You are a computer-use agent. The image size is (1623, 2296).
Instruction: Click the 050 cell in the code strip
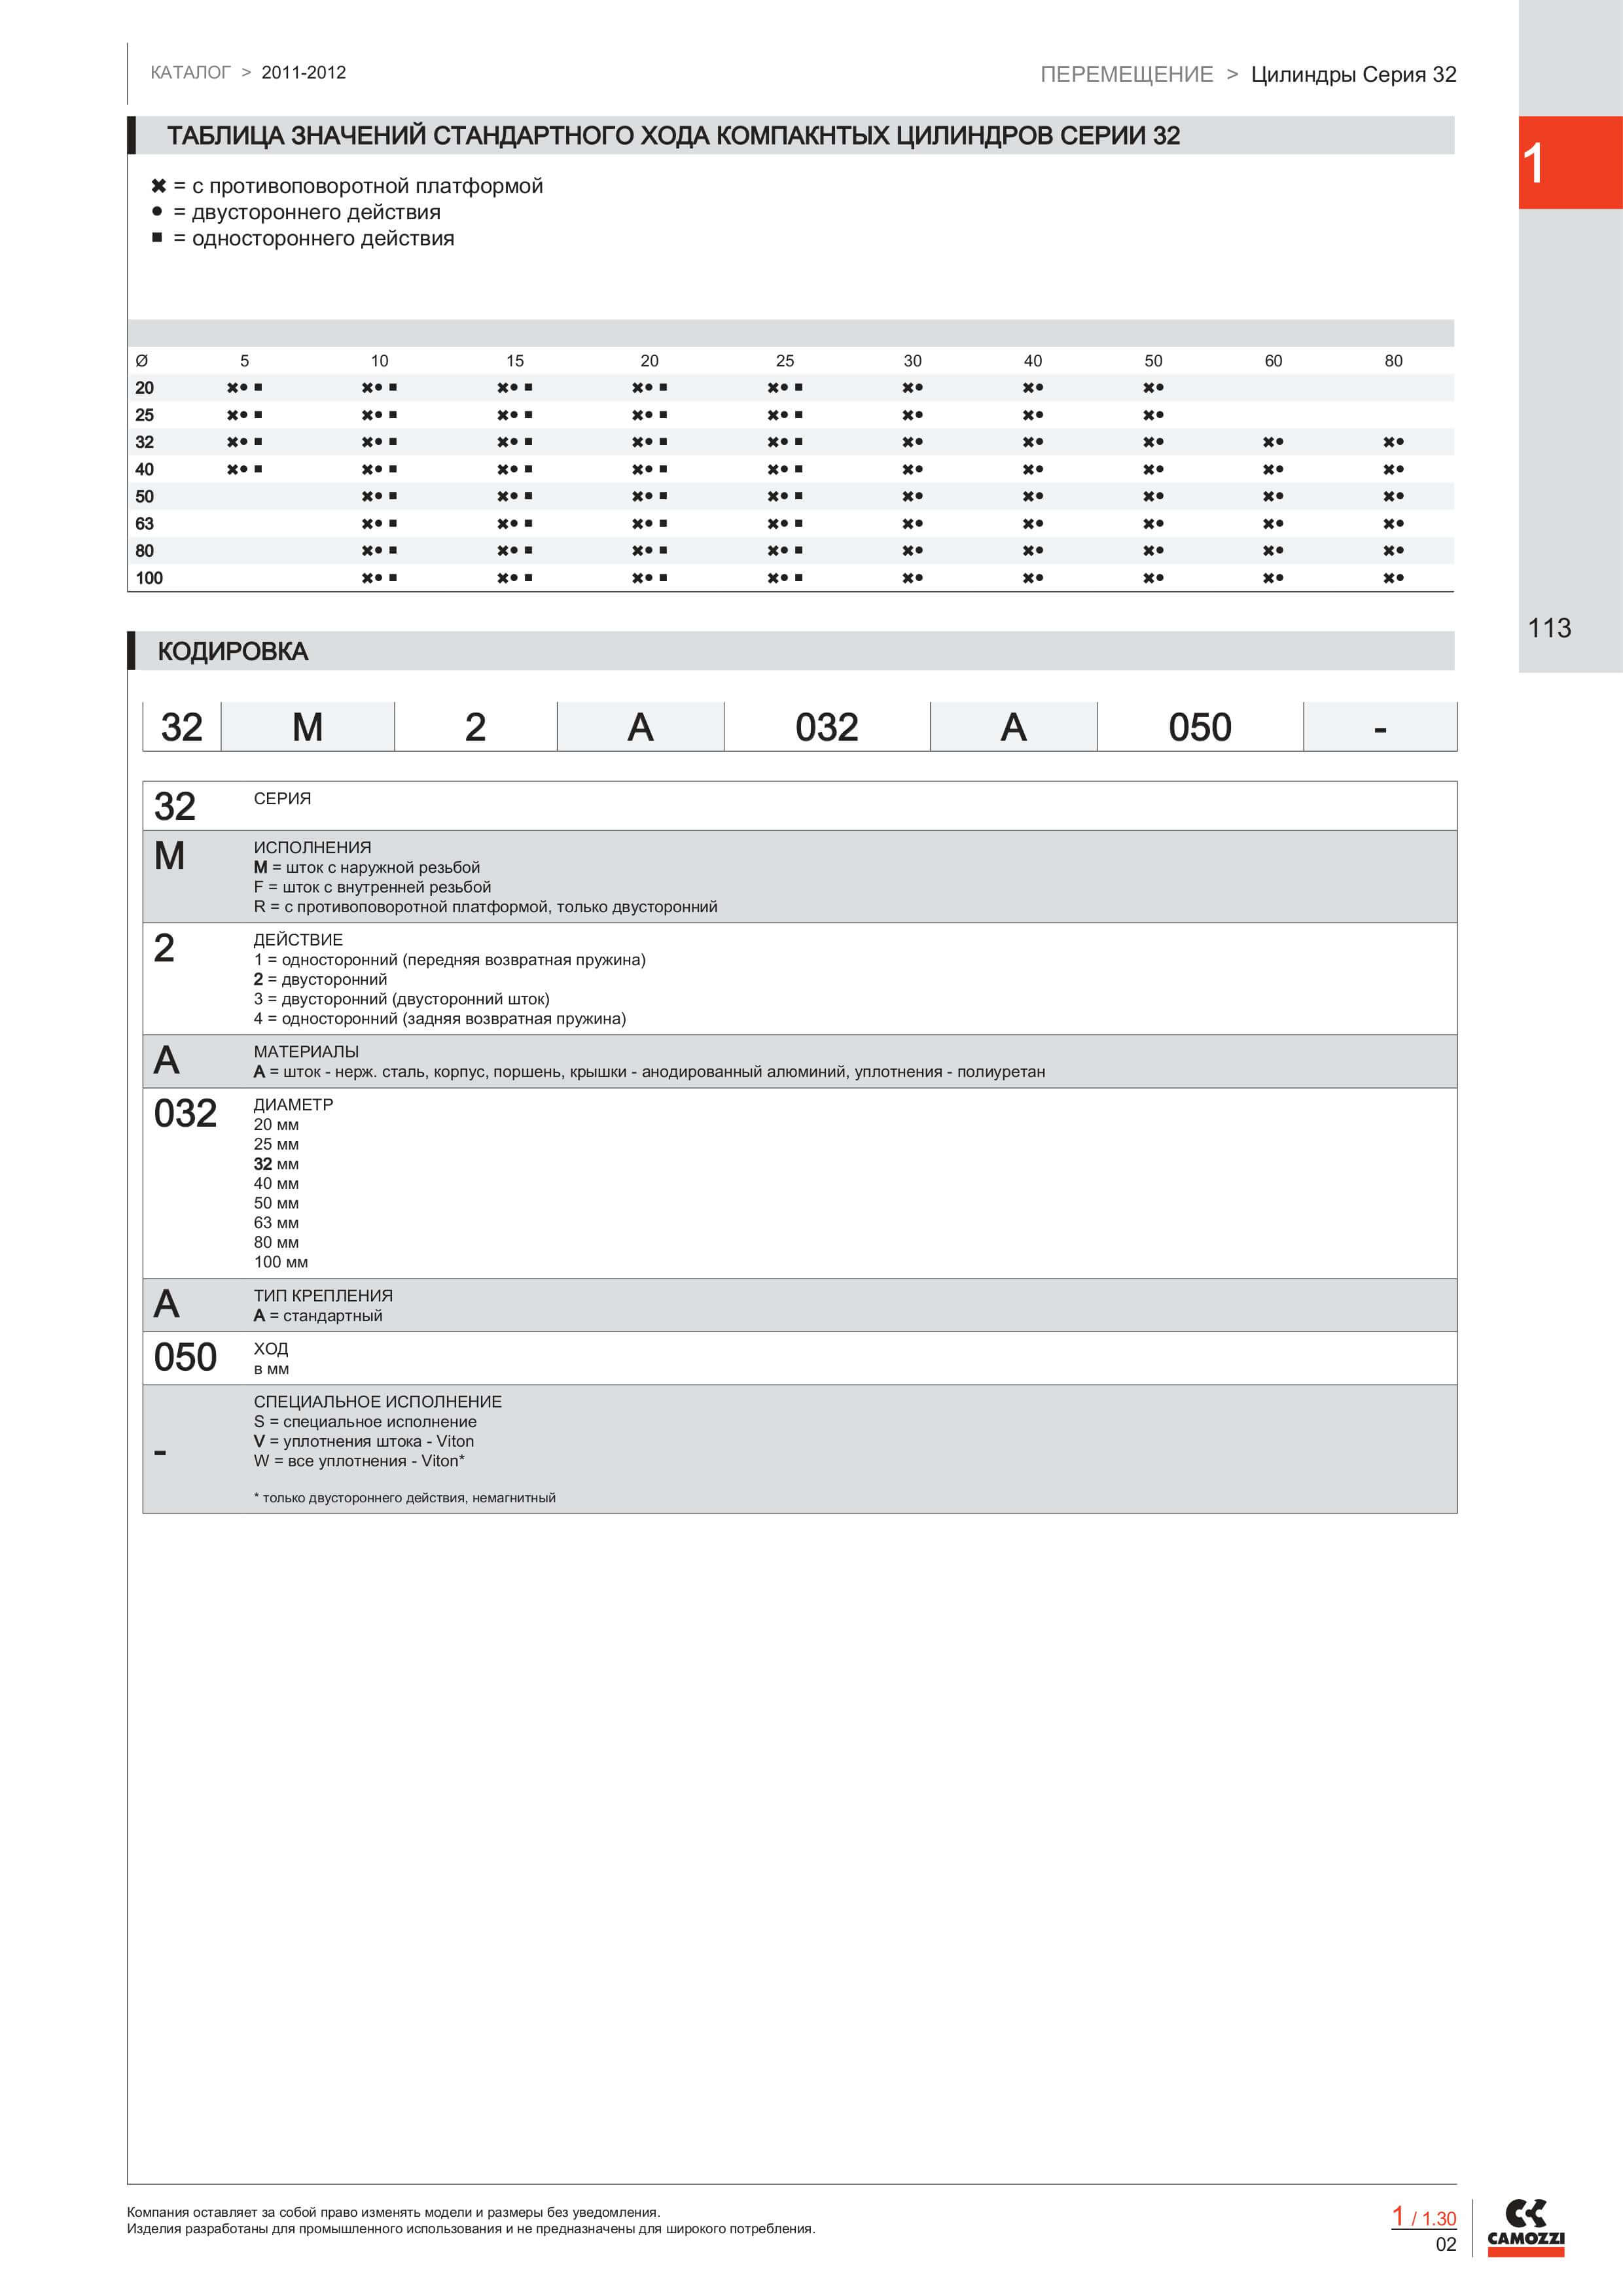[1200, 727]
